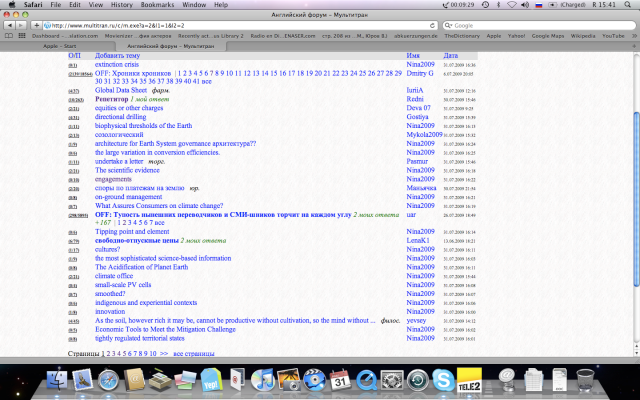640x400 pixels.
Task: Open the abkuerzungen.de bookmark
Action: pyautogui.click(x=416, y=36)
